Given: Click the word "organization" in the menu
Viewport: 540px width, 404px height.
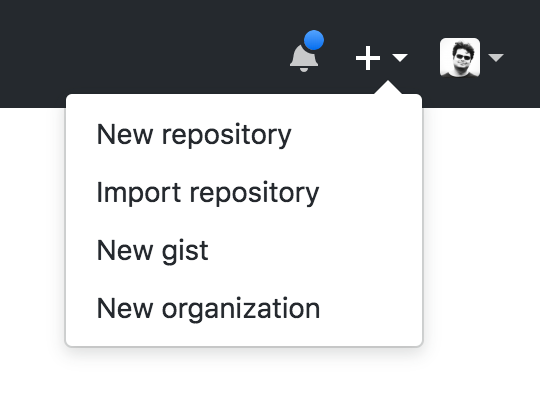Looking at the screenshot, I should (x=241, y=309).
